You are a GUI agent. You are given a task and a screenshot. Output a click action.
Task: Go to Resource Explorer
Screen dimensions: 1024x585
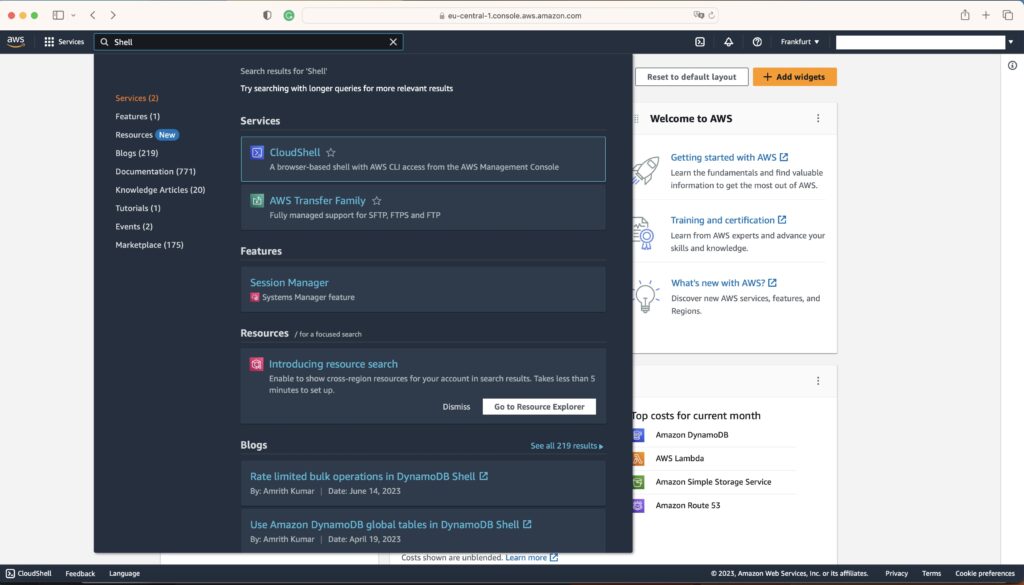[539, 406]
